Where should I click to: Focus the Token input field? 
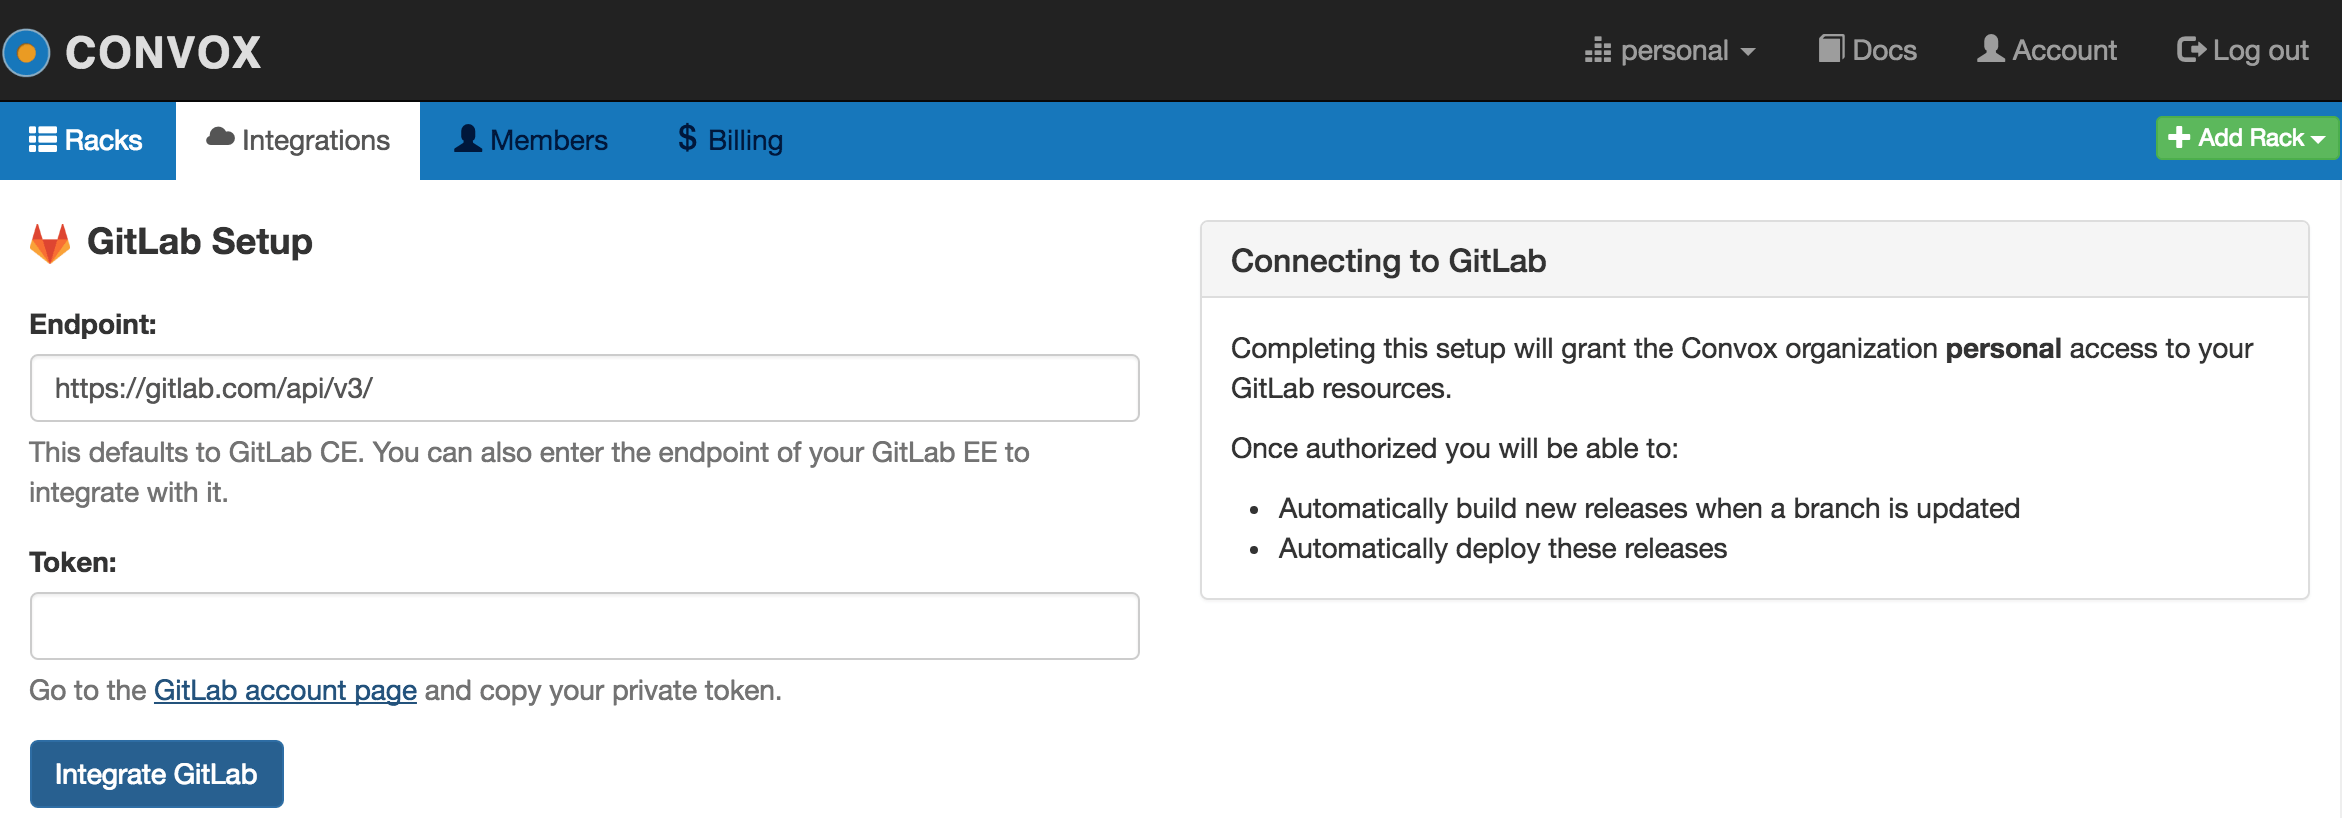coord(585,626)
